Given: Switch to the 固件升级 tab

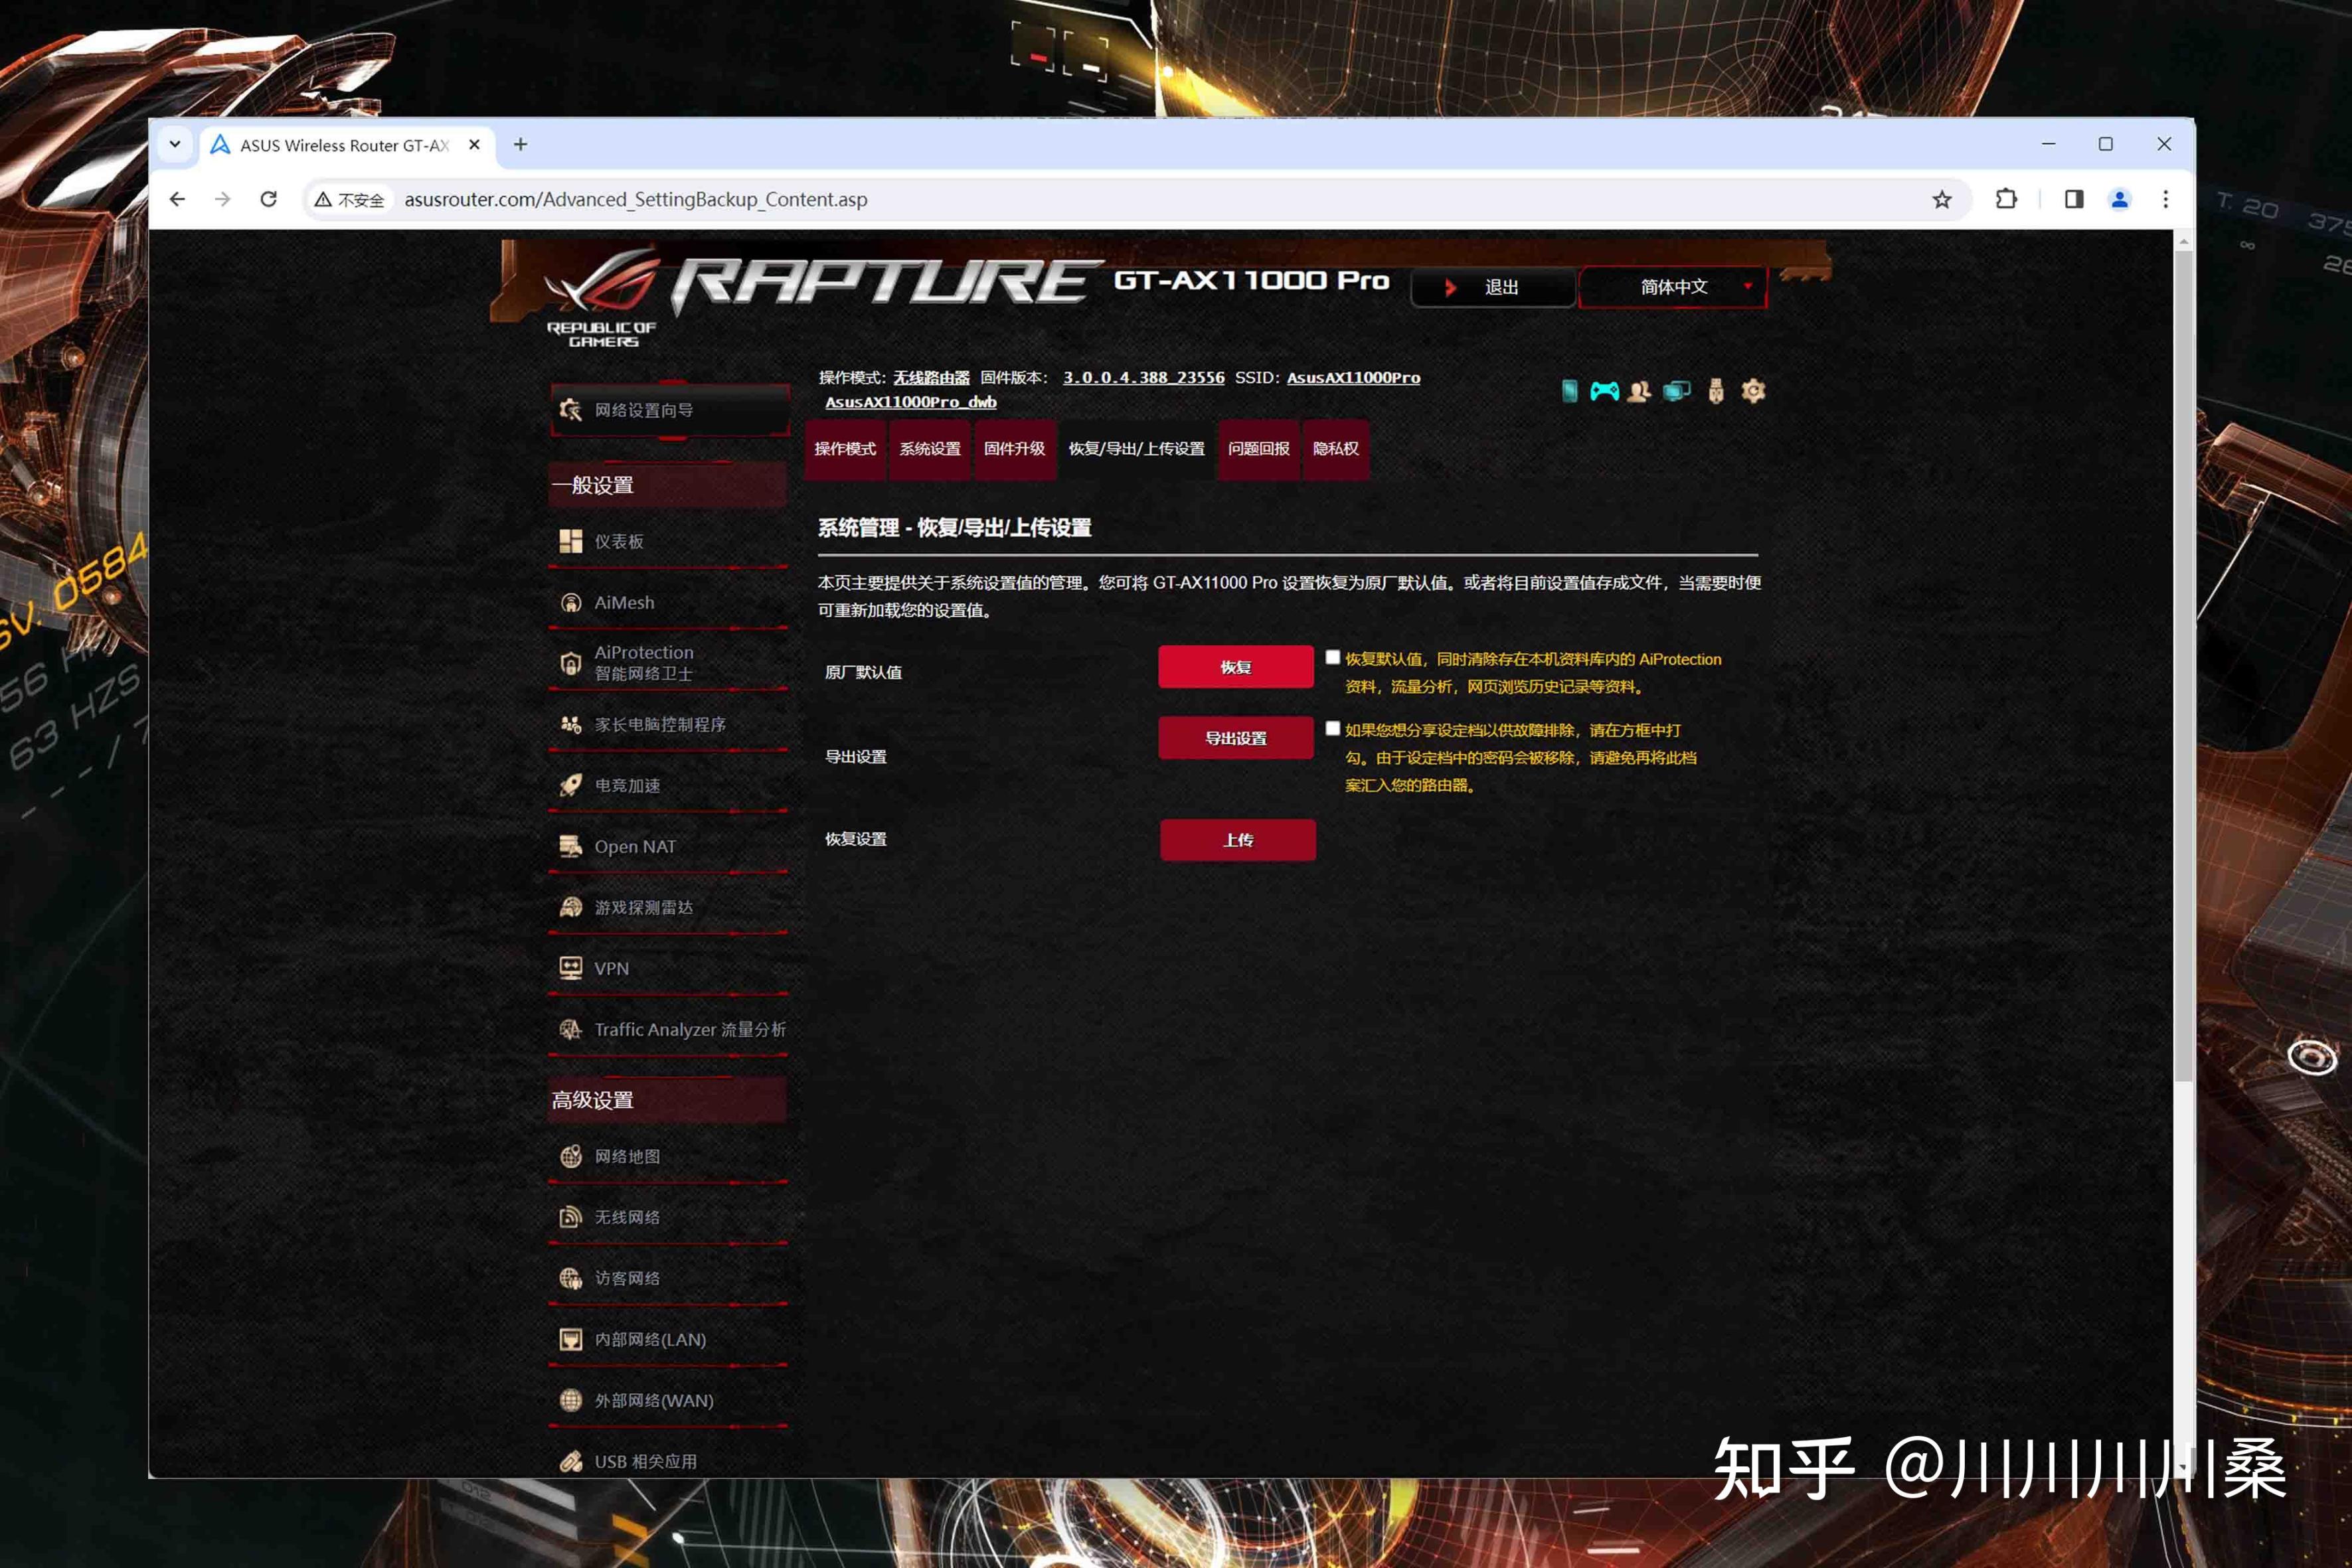Looking at the screenshot, I should [x=1014, y=449].
